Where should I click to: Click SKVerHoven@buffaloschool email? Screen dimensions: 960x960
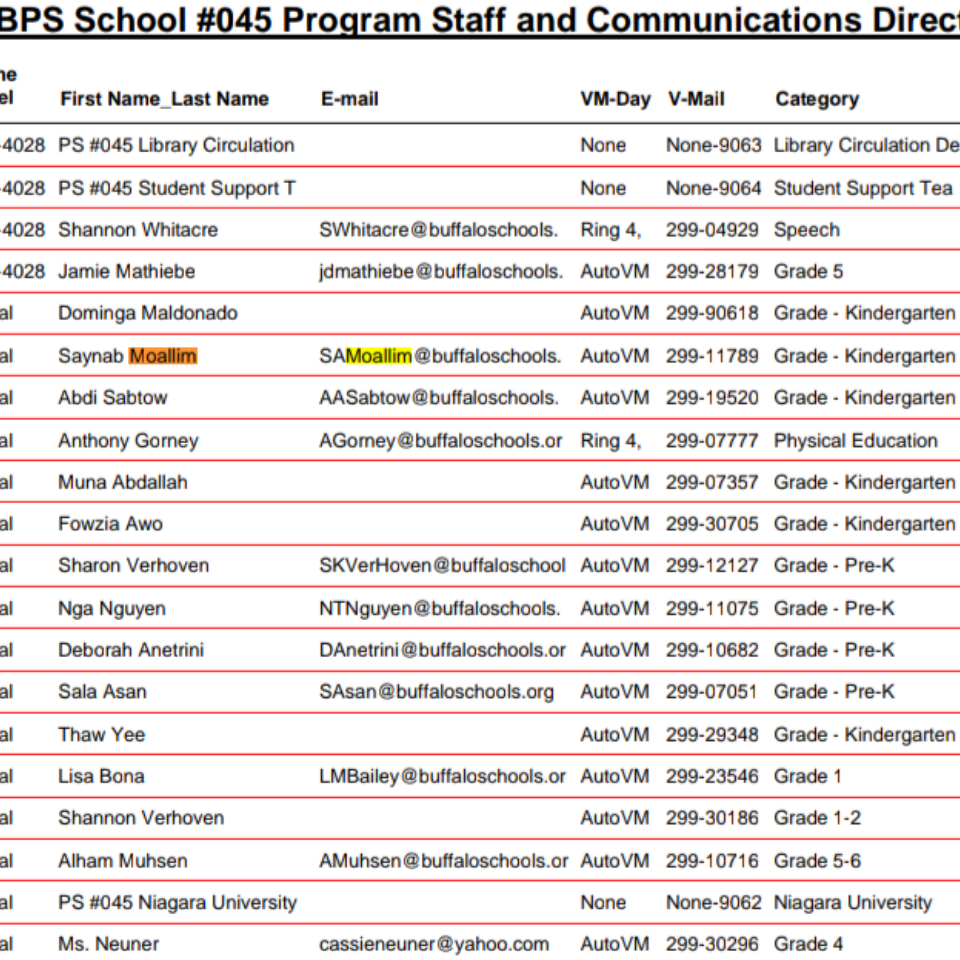click(x=442, y=565)
